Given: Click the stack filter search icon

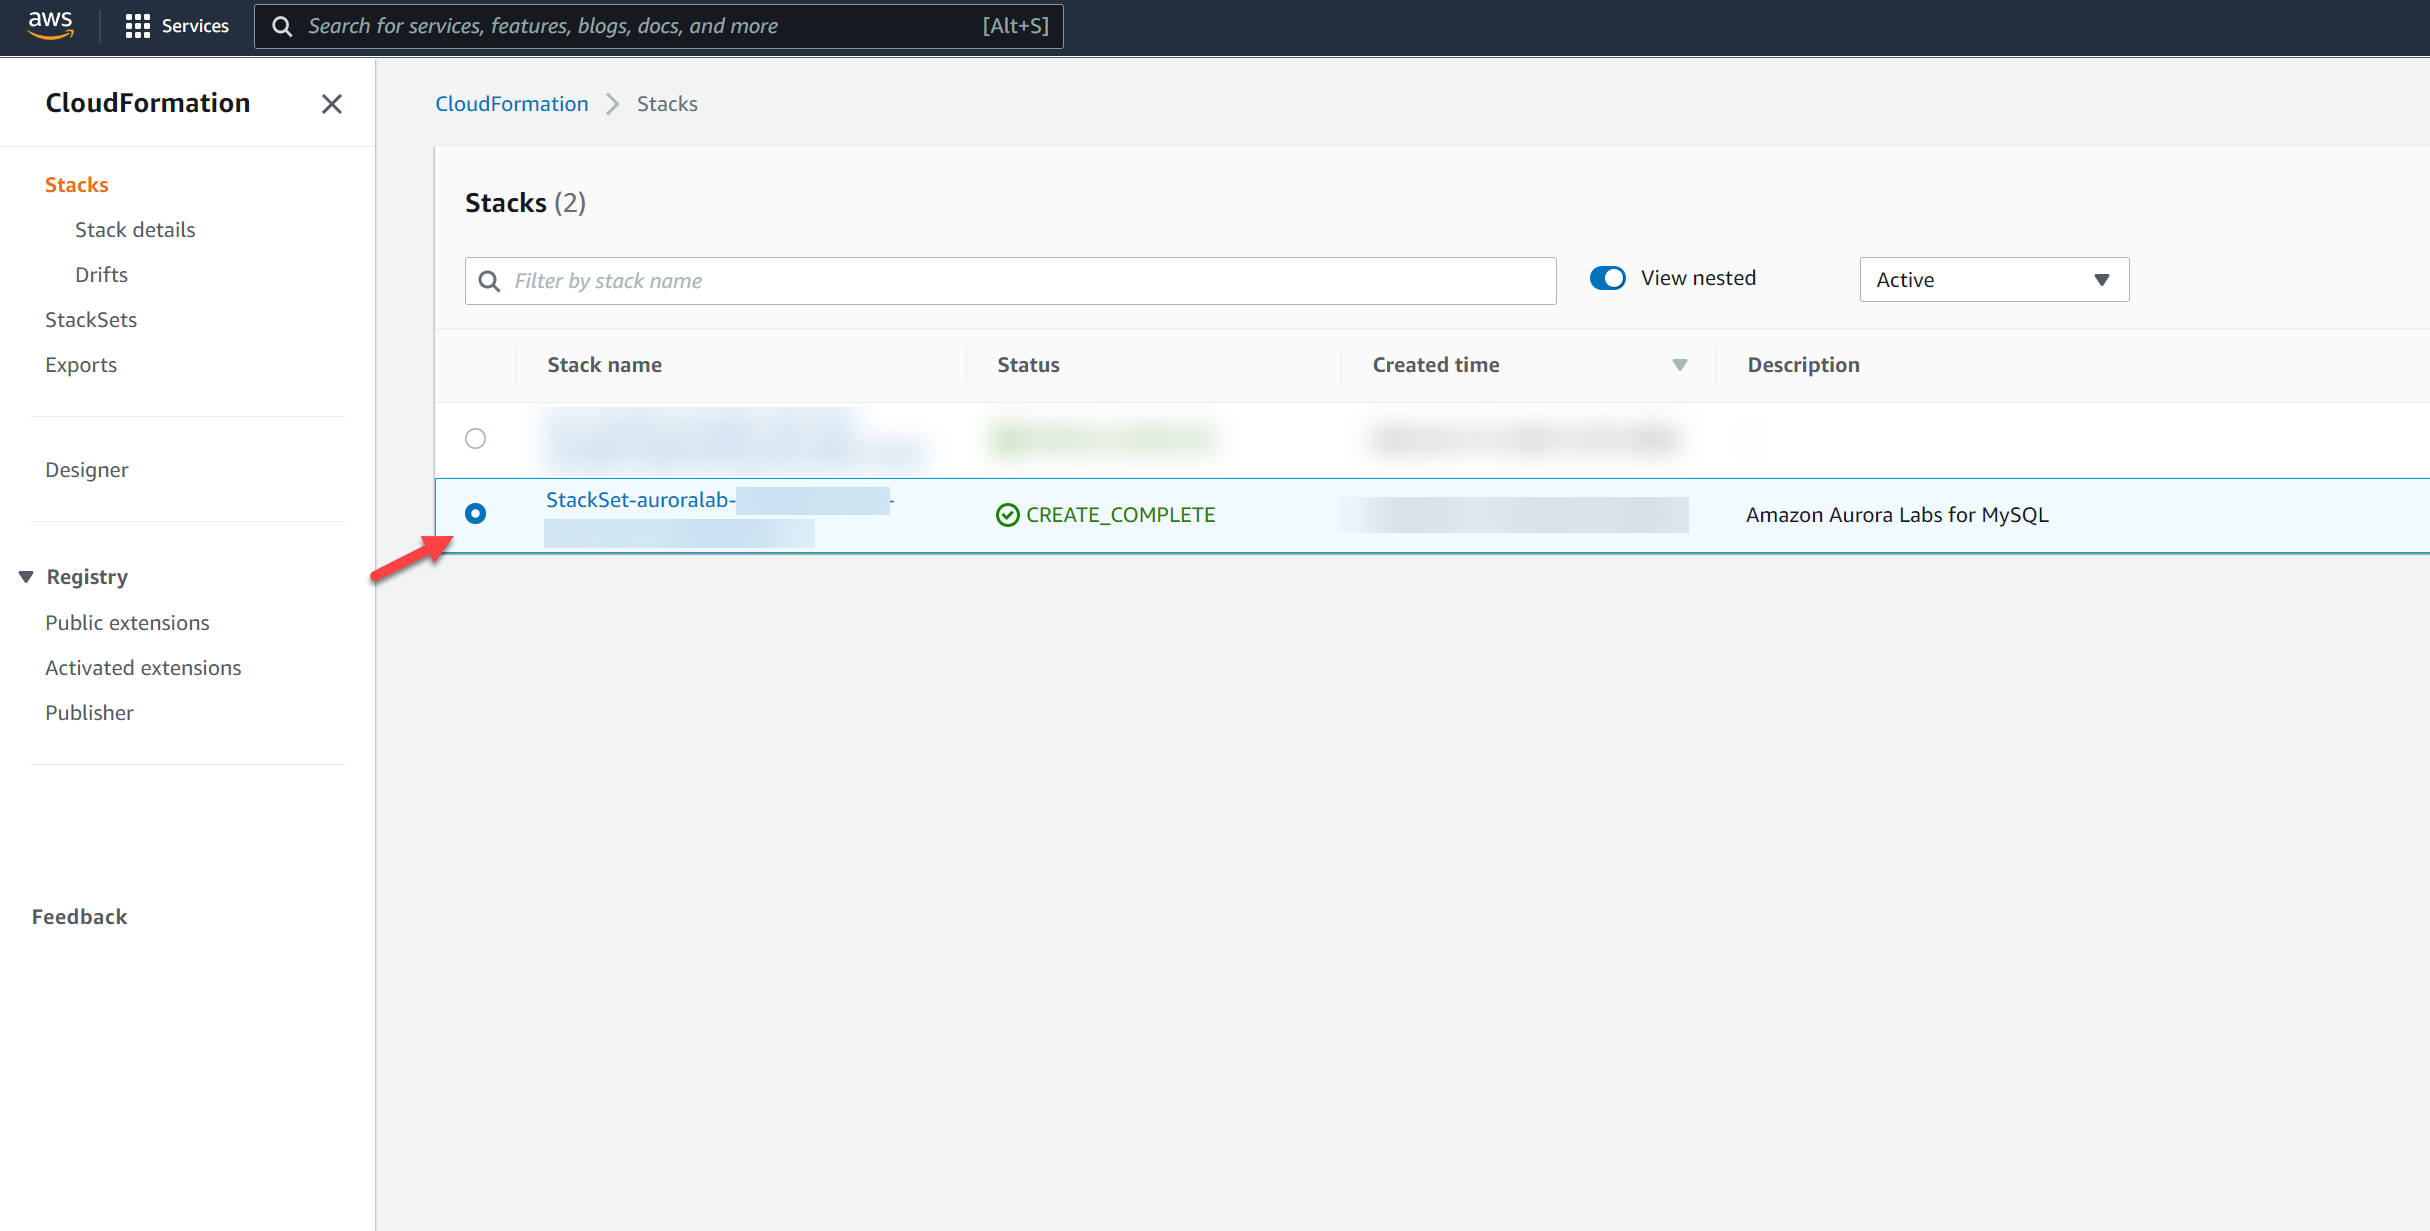Looking at the screenshot, I should (x=489, y=281).
